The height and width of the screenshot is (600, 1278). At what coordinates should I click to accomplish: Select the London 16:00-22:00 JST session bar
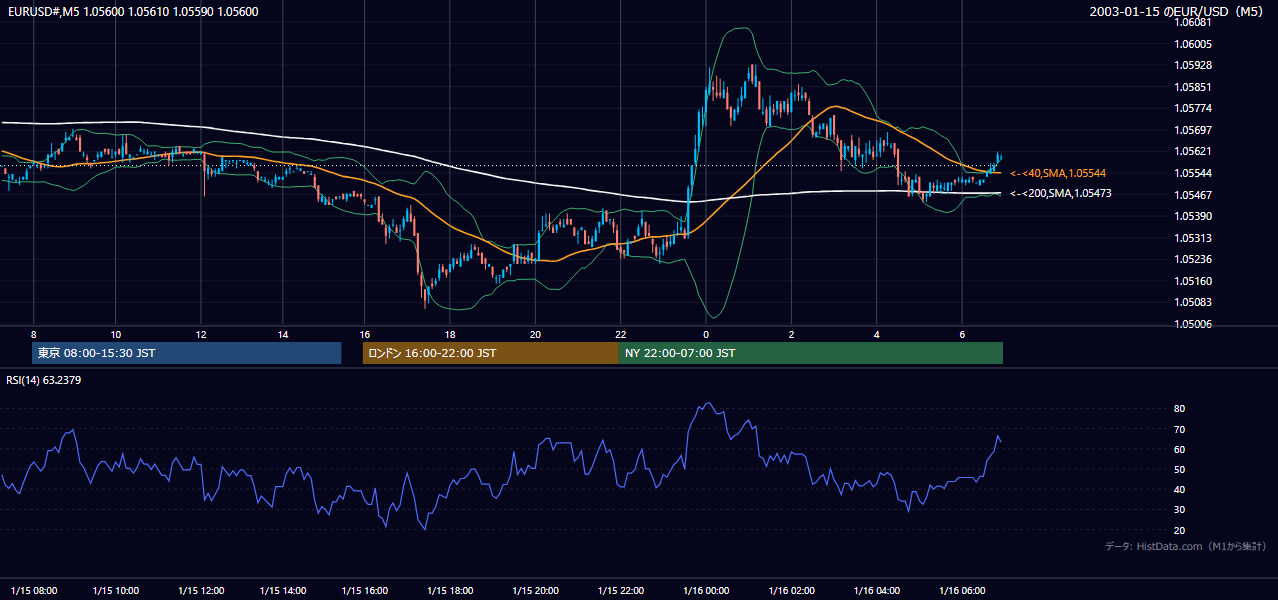point(490,353)
